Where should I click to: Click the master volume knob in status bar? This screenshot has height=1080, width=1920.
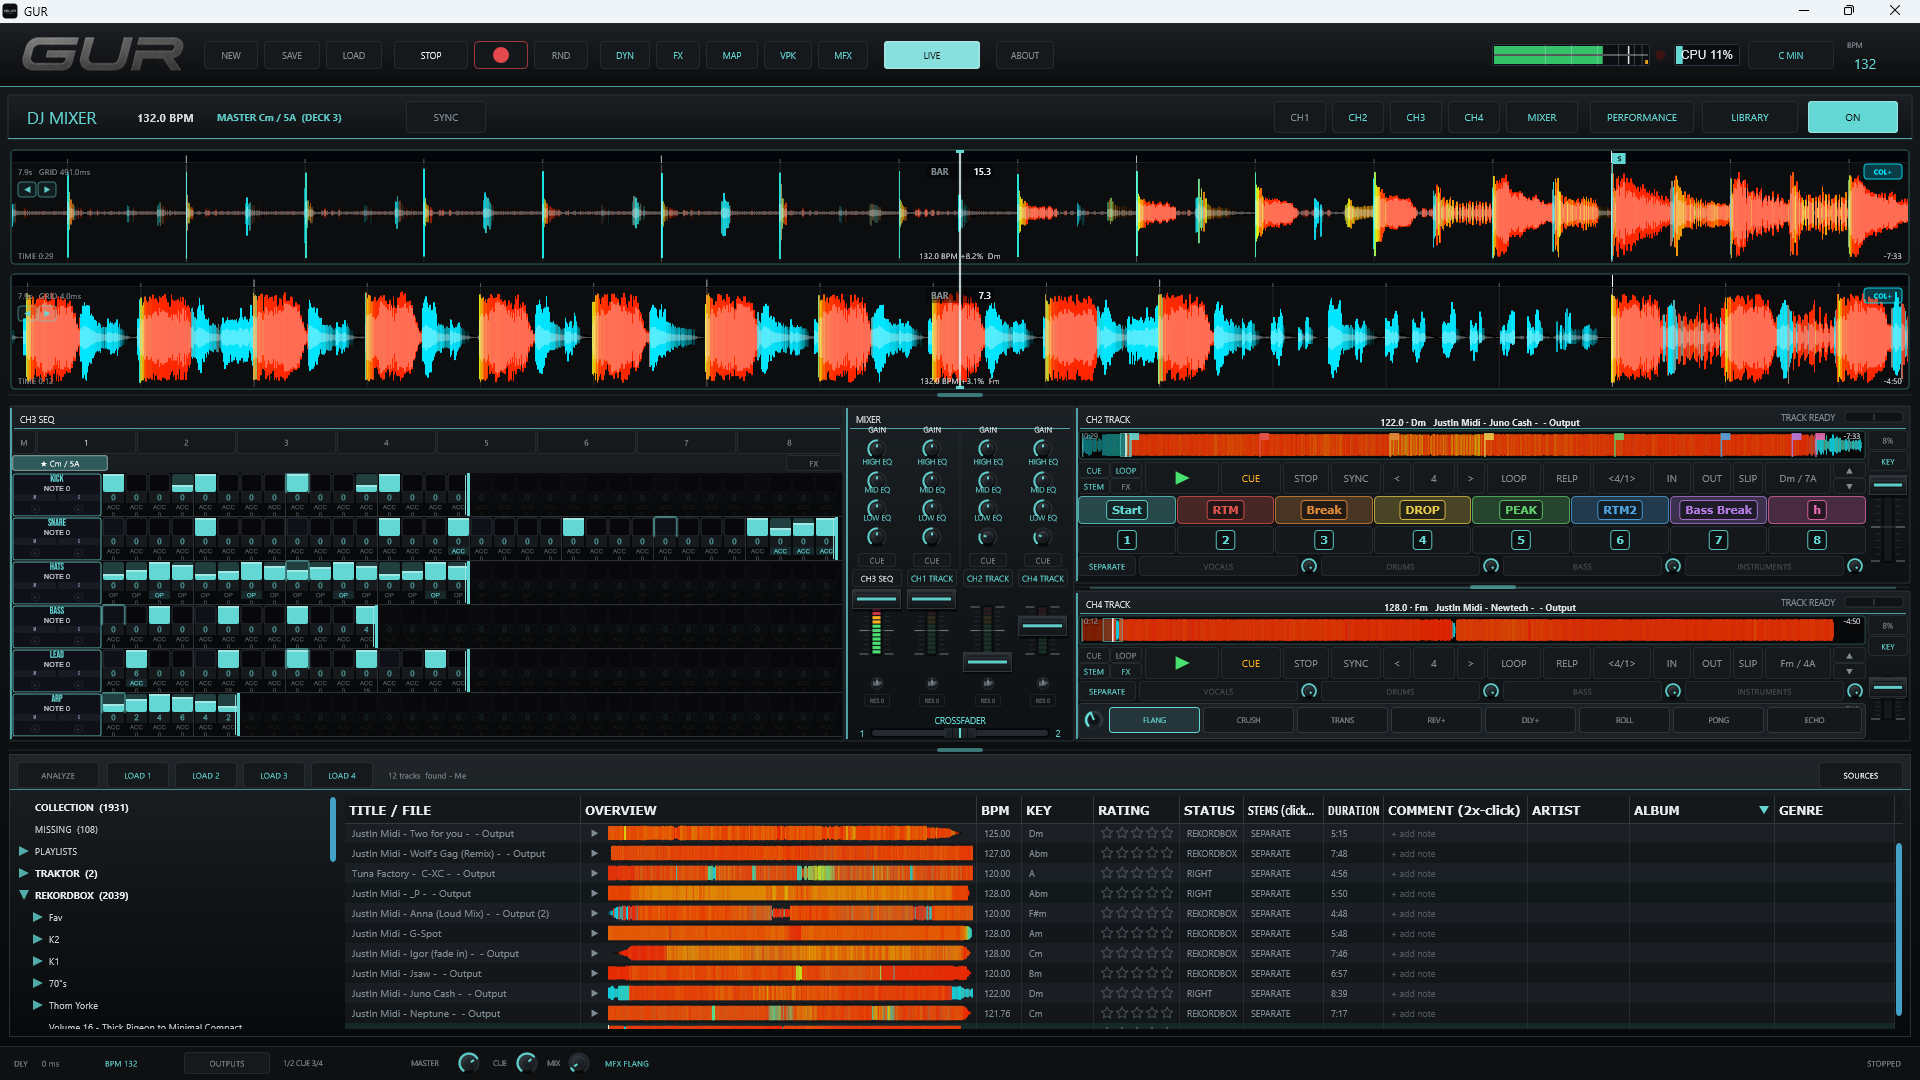pos(468,1063)
